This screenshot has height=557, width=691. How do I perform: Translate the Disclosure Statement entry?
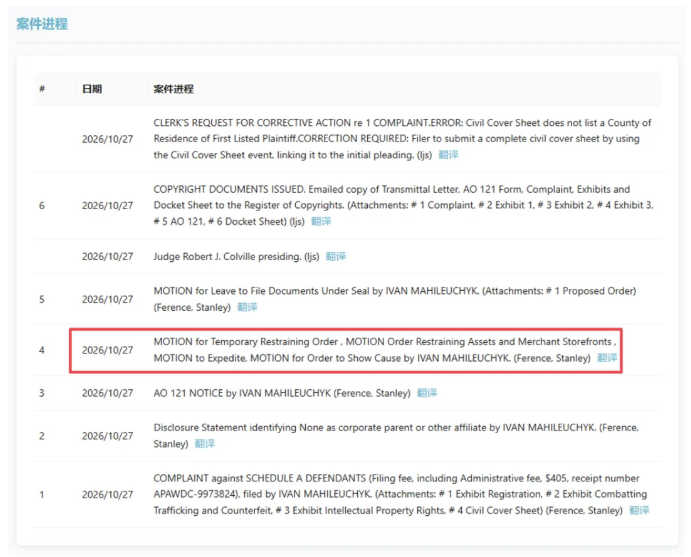point(204,444)
